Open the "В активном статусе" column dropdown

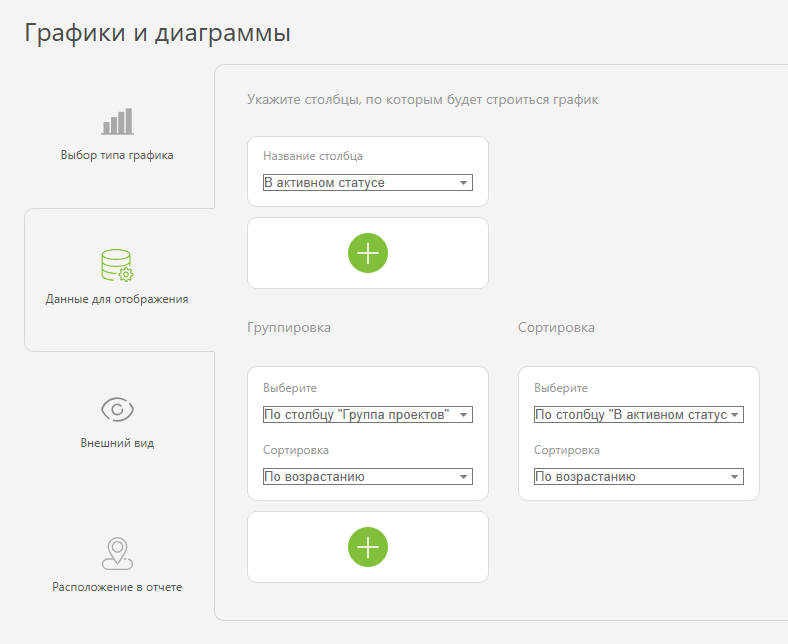tap(368, 182)
